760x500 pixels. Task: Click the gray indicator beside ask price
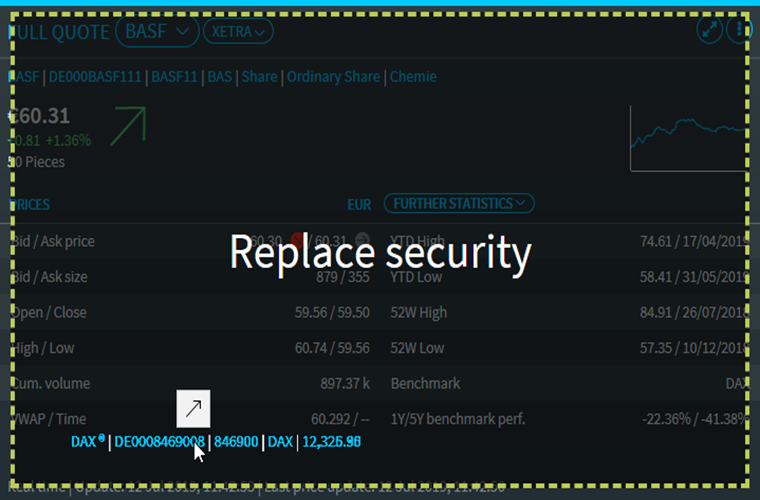(x=362, y=240)
